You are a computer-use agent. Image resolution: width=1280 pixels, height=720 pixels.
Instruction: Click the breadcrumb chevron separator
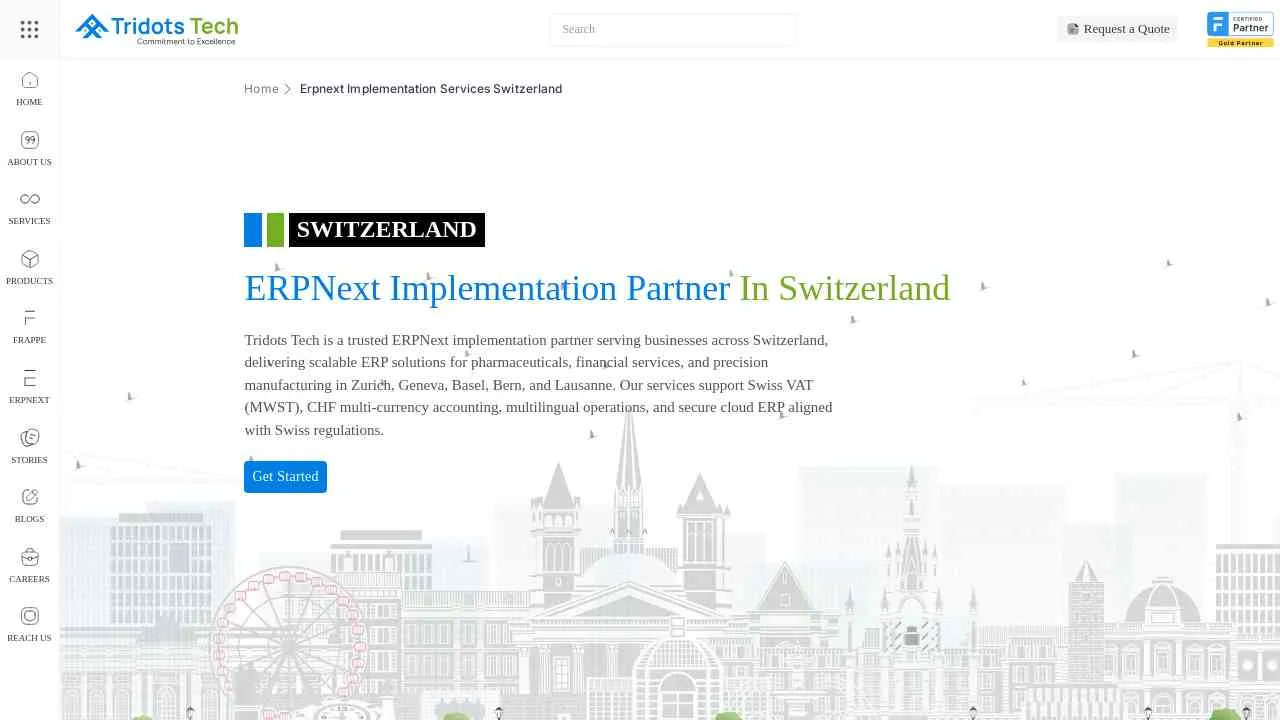[x=288, y=89]
